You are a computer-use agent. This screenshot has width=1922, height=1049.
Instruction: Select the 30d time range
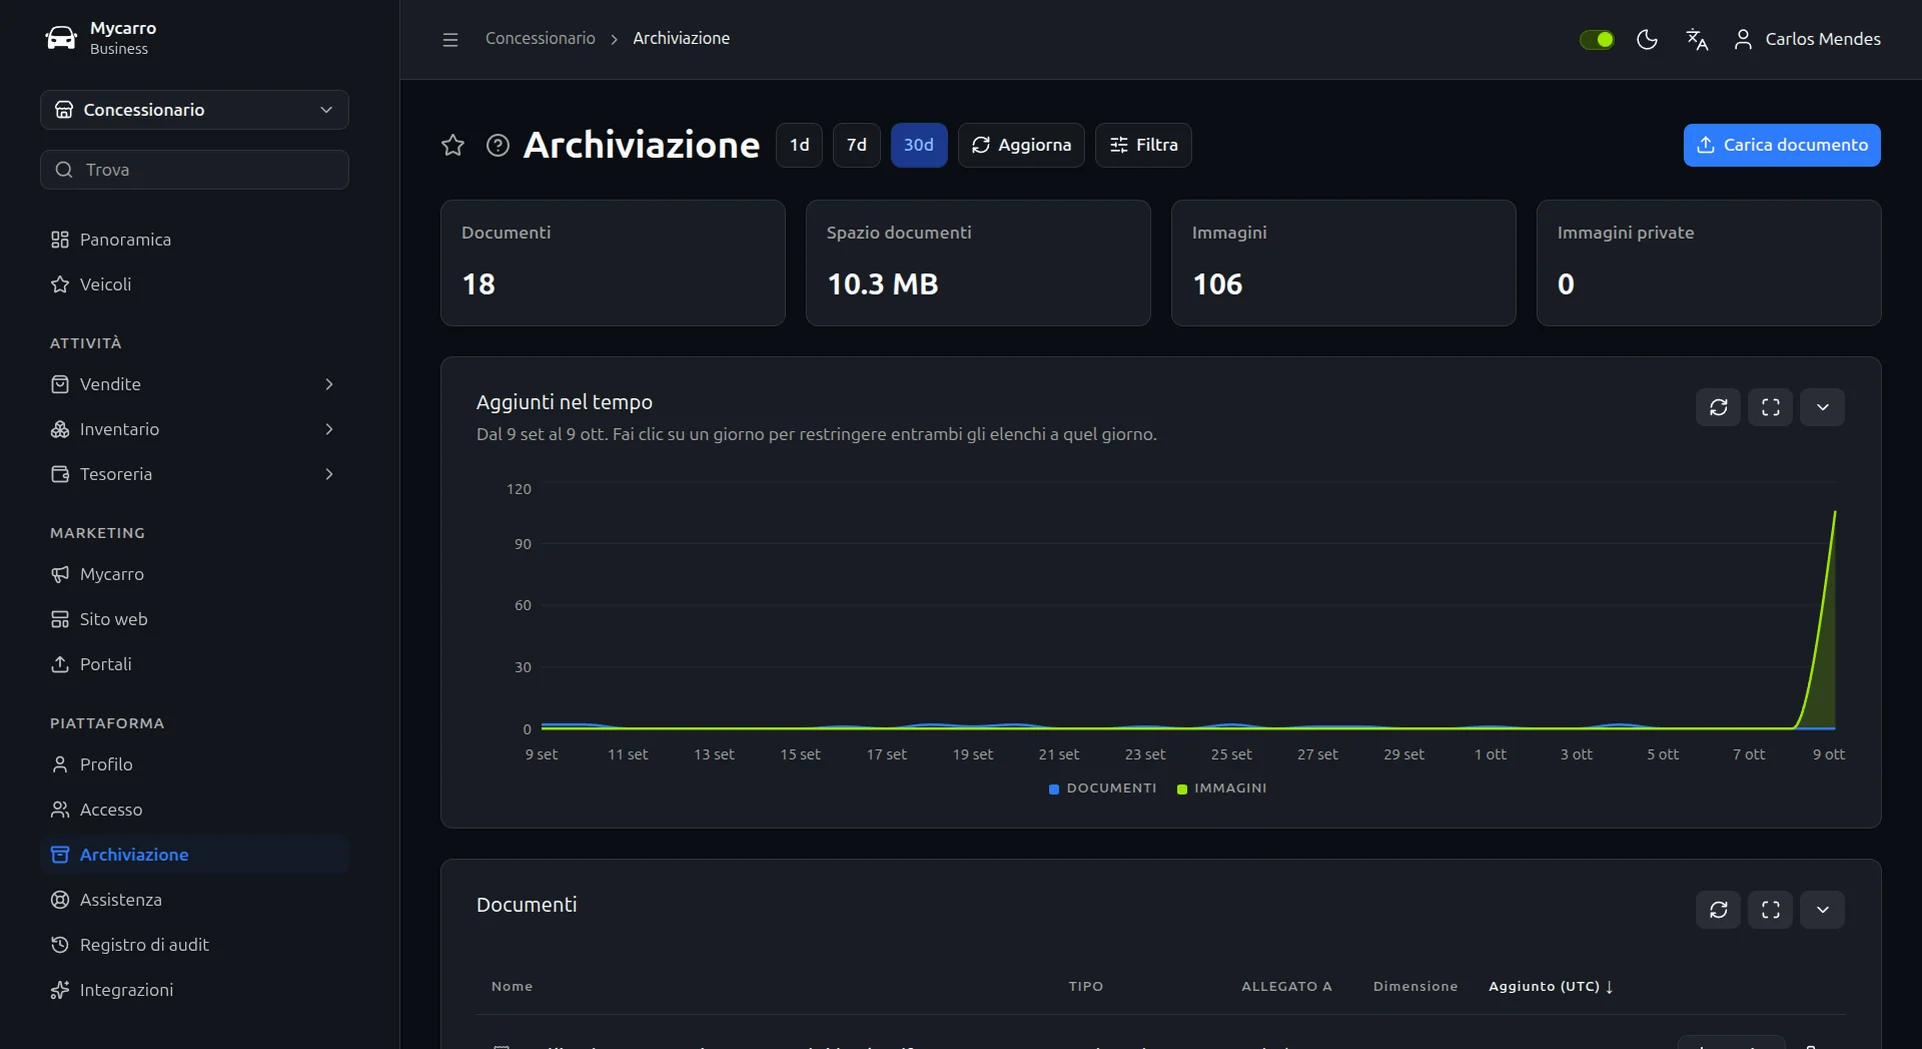click(918, 145)
